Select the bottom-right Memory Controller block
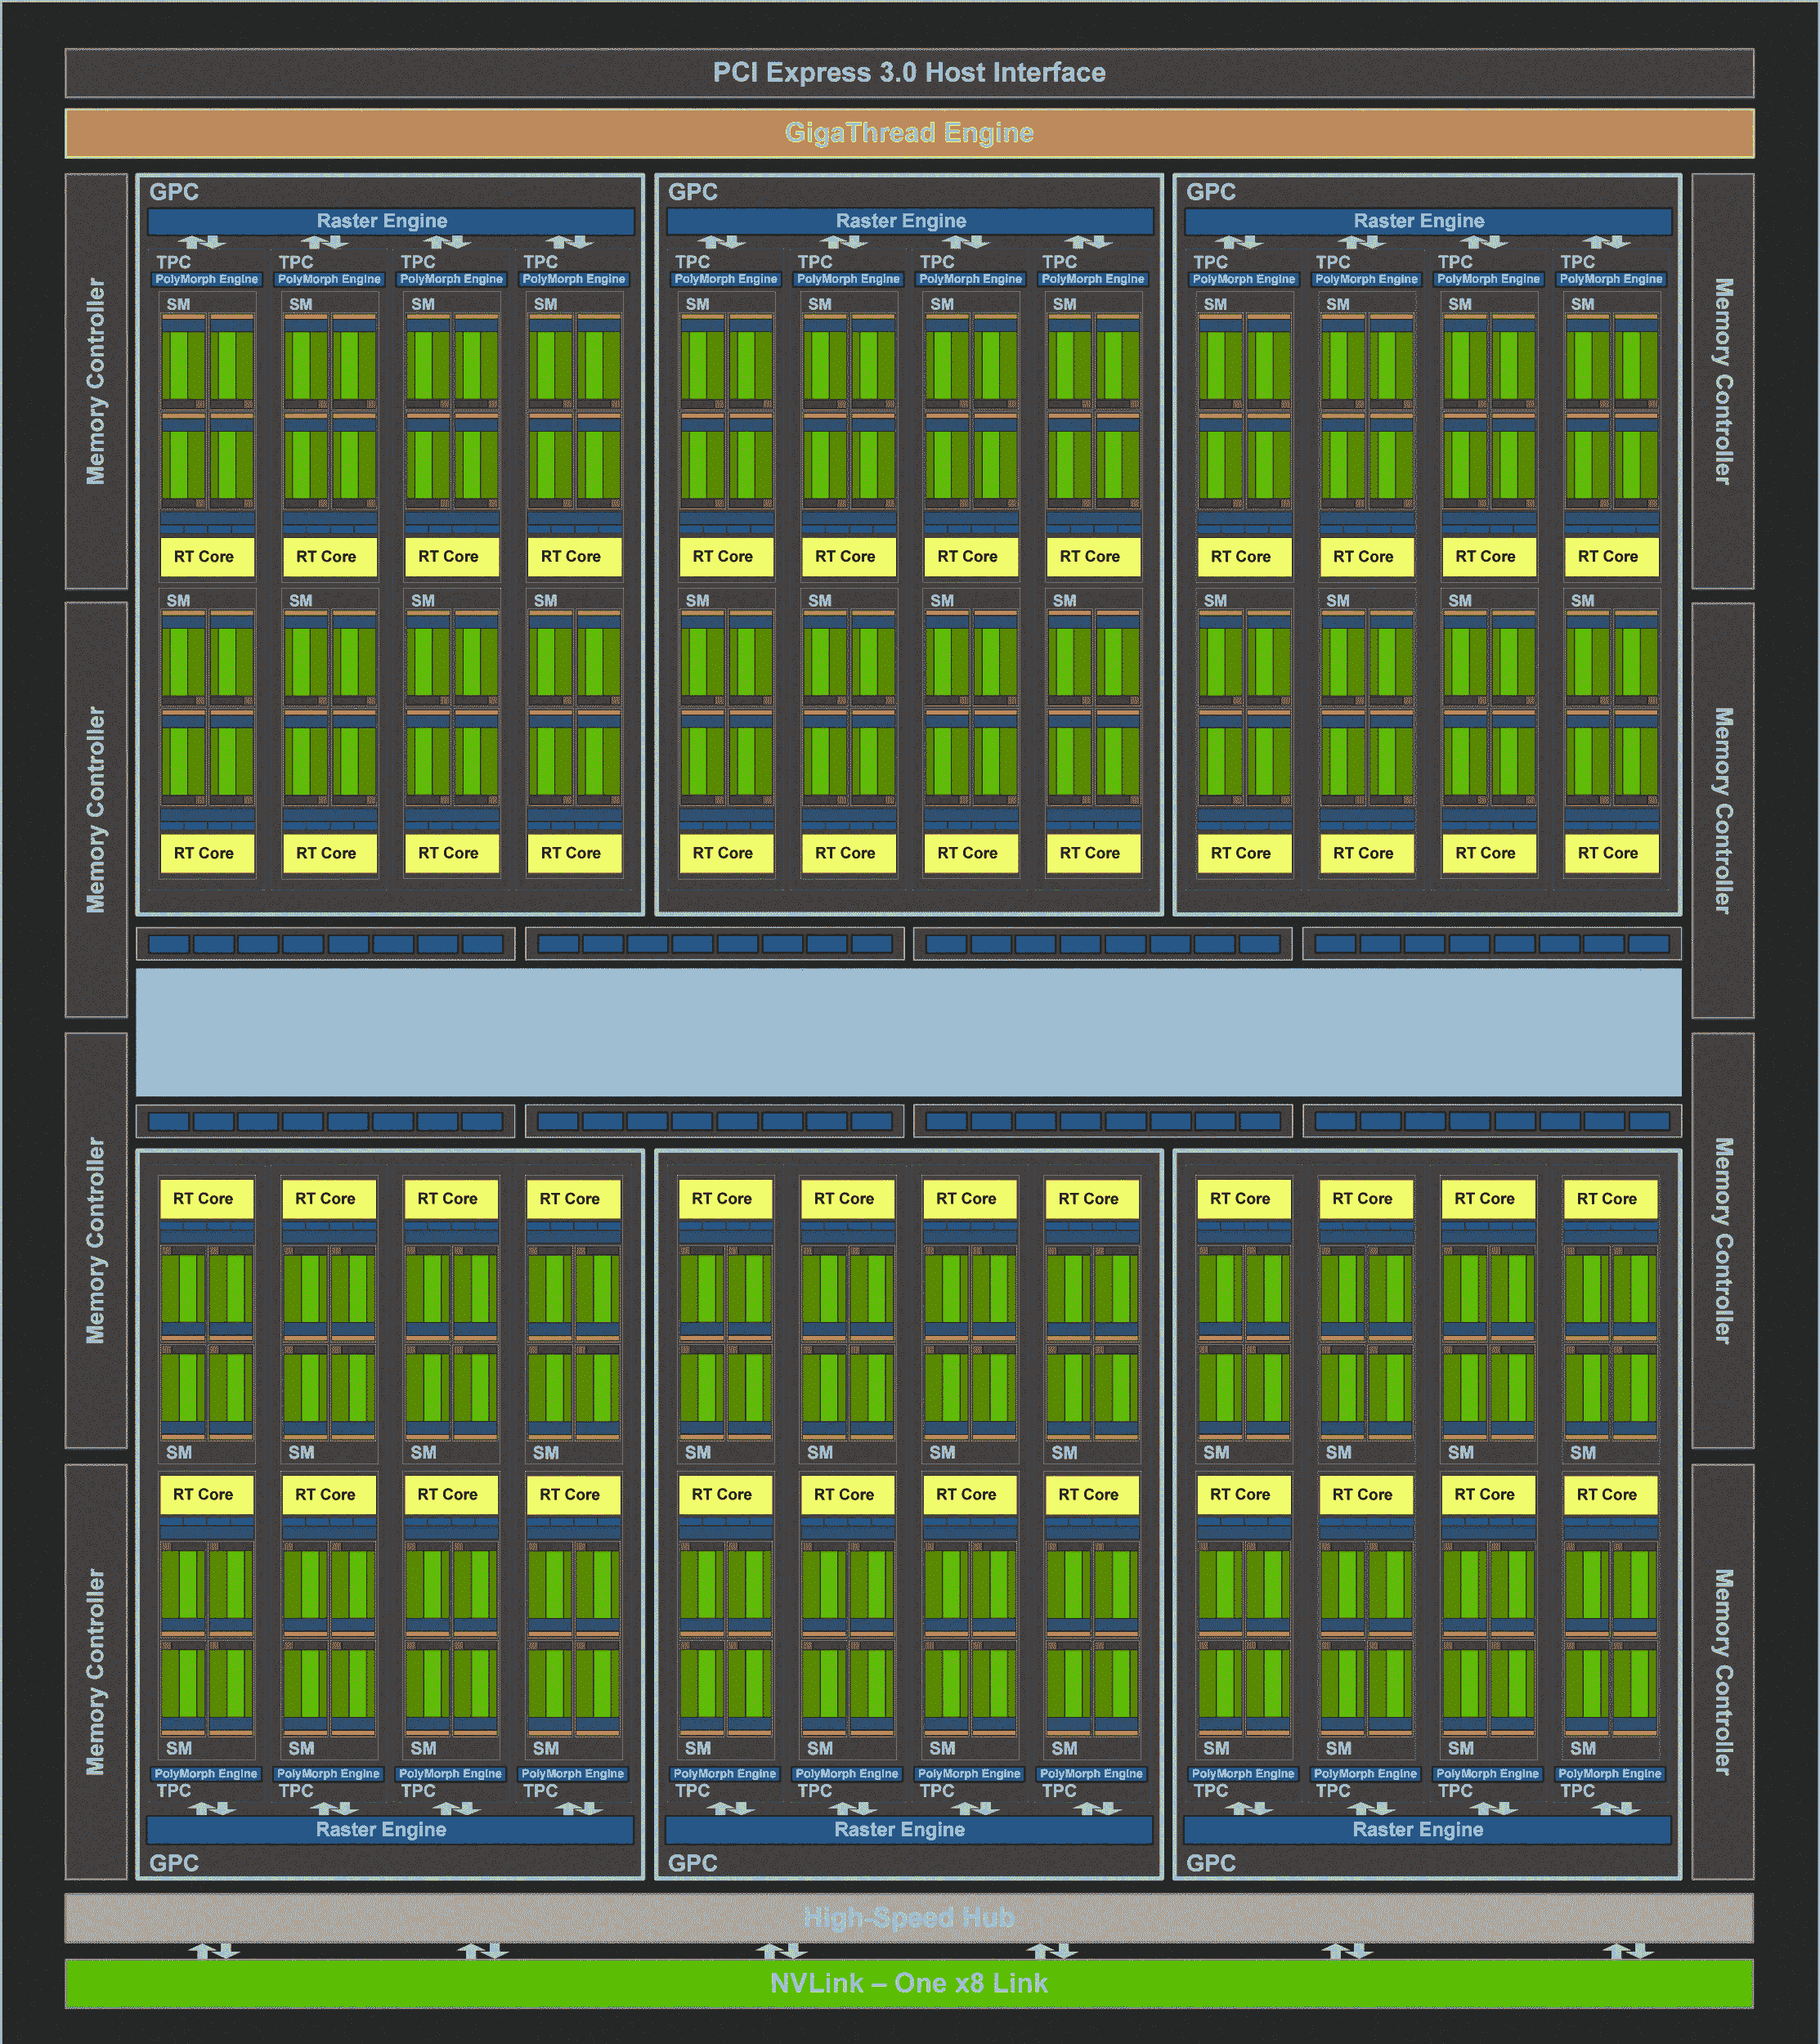 [1722, 1671]
